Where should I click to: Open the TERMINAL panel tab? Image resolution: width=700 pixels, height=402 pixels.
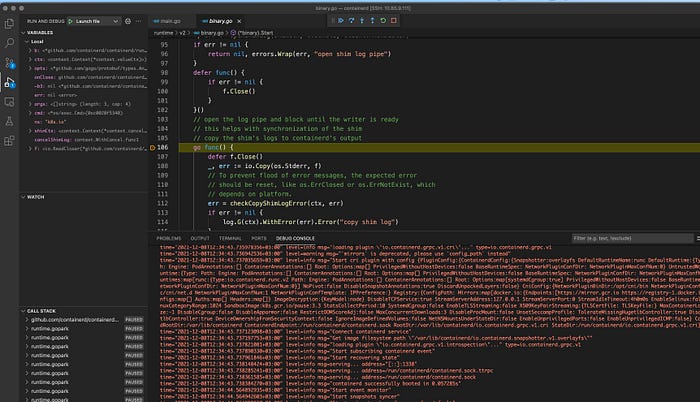pos(230,239)
